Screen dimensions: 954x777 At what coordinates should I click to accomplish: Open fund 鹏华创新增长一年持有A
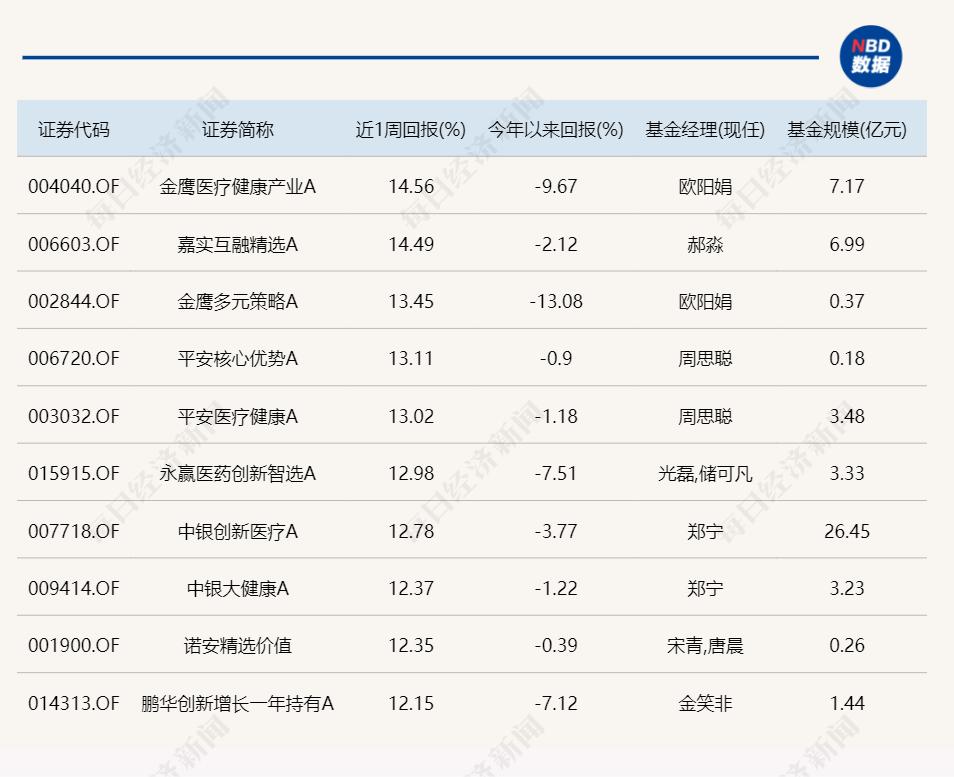tap(237, 704)
